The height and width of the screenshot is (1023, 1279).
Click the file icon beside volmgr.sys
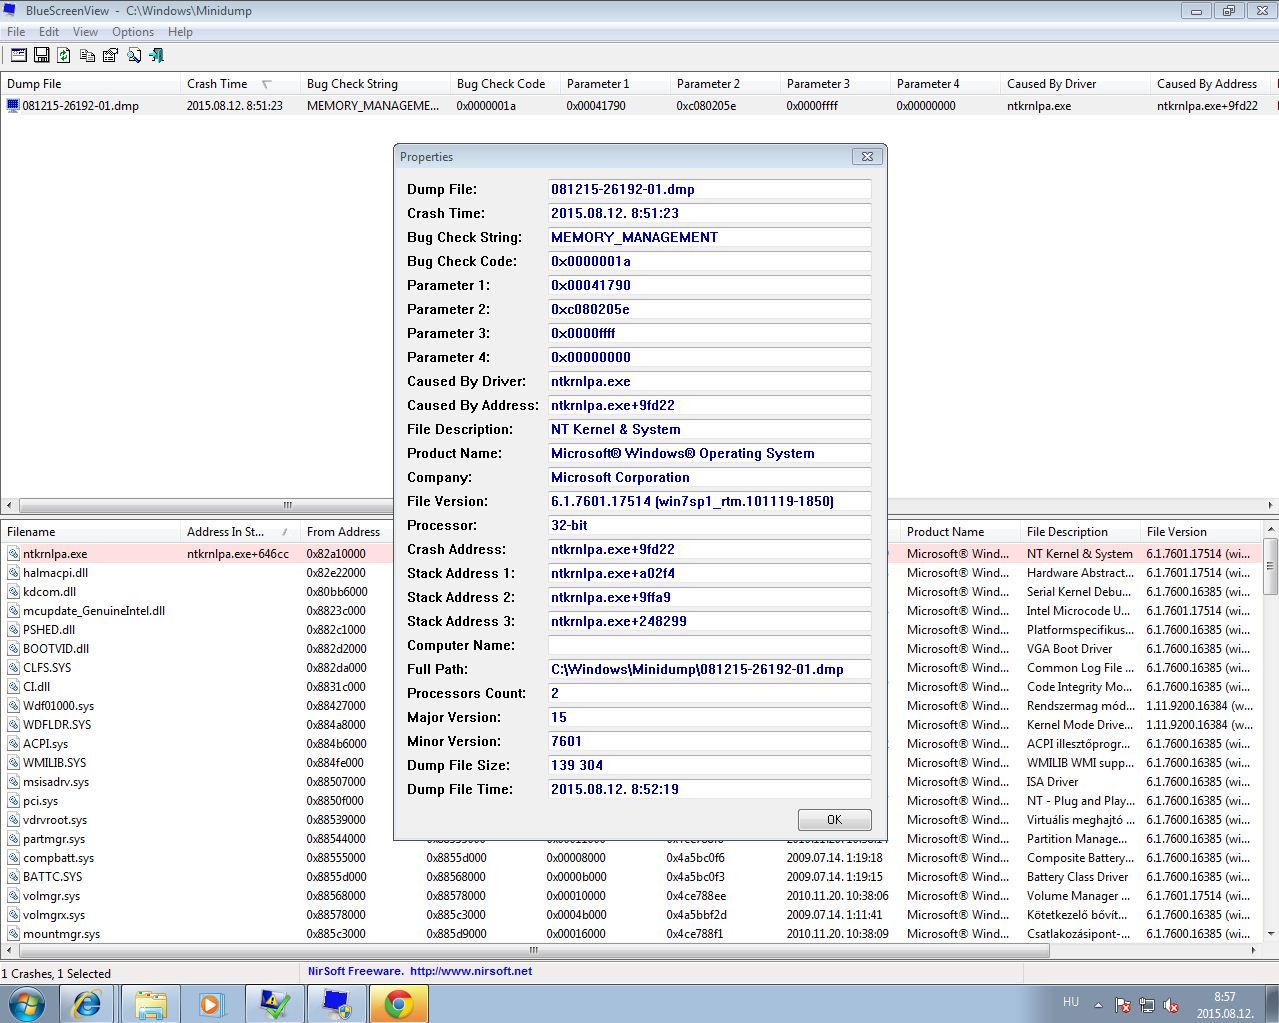pos(13,895)
